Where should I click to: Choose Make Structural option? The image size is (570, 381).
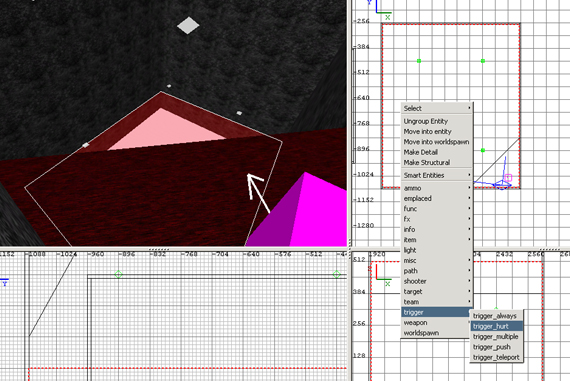click(x=437, y=163)
